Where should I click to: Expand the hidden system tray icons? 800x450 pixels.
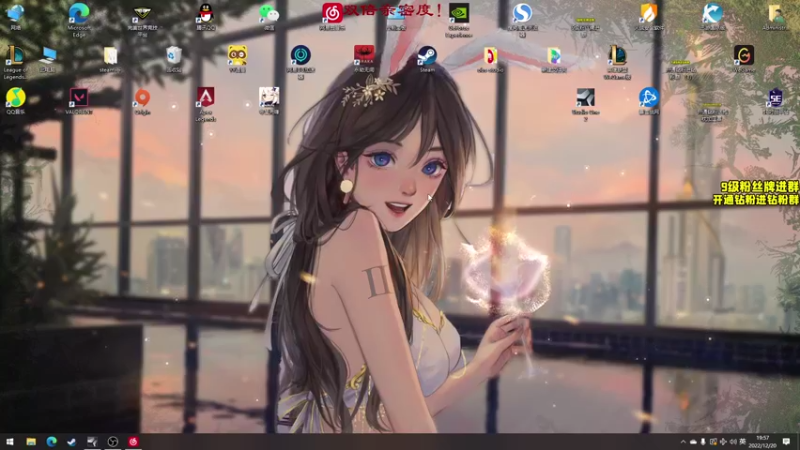tap(683, 442)
